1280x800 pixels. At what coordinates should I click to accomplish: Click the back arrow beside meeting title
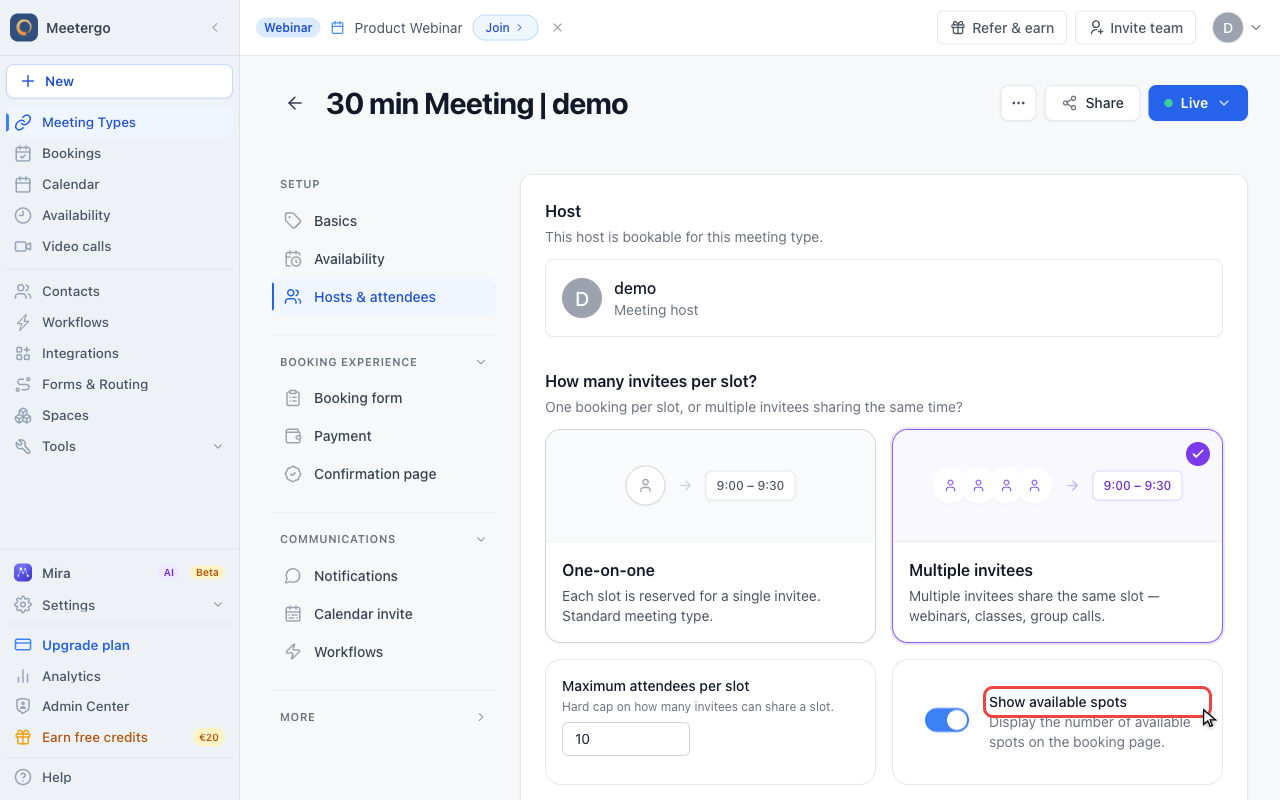295,103
